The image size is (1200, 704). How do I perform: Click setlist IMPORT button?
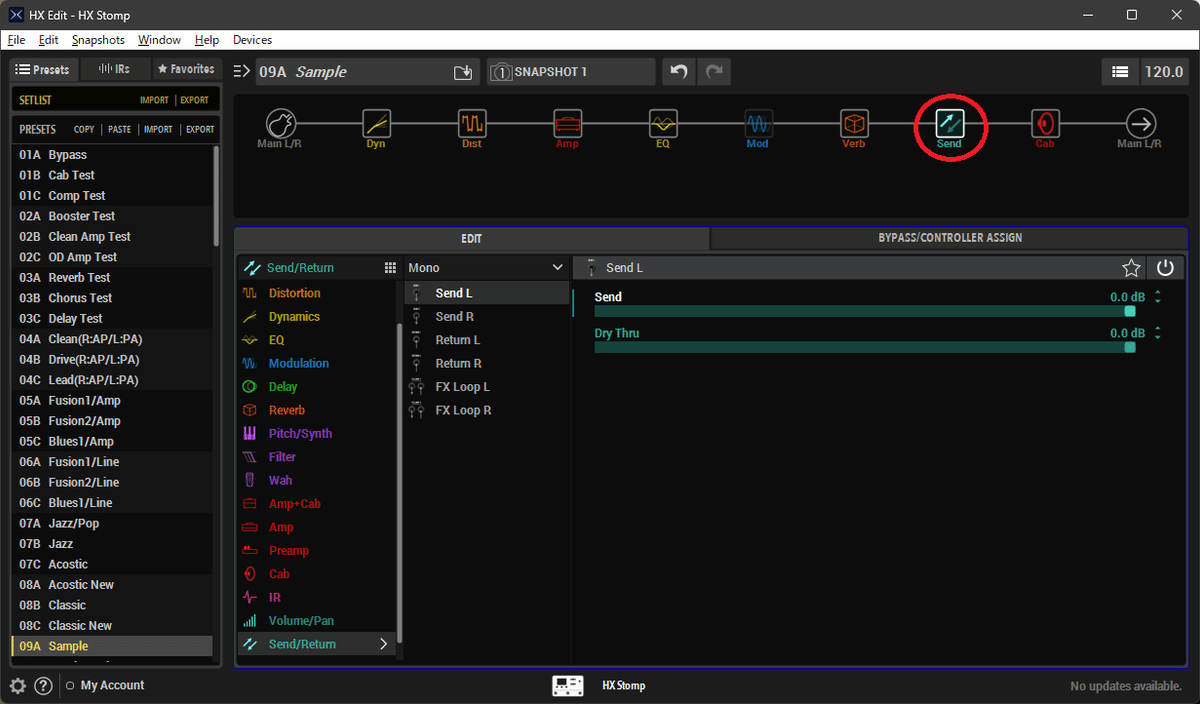(155, 100)
